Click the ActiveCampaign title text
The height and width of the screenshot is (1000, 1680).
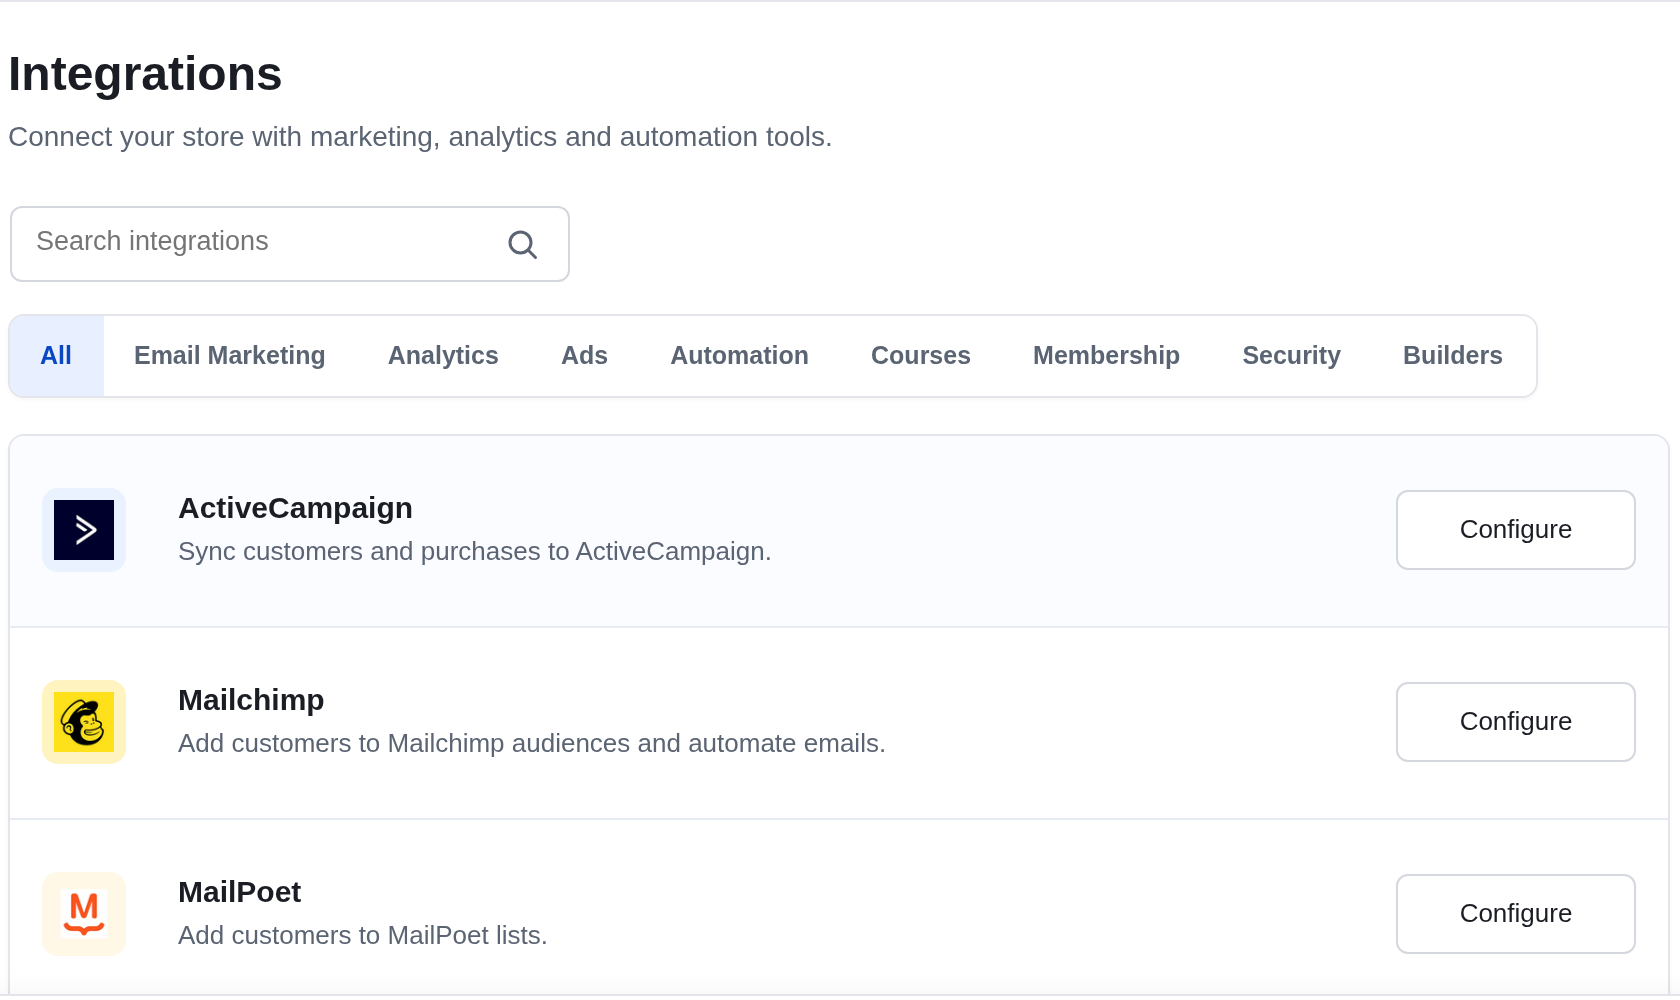295,508
